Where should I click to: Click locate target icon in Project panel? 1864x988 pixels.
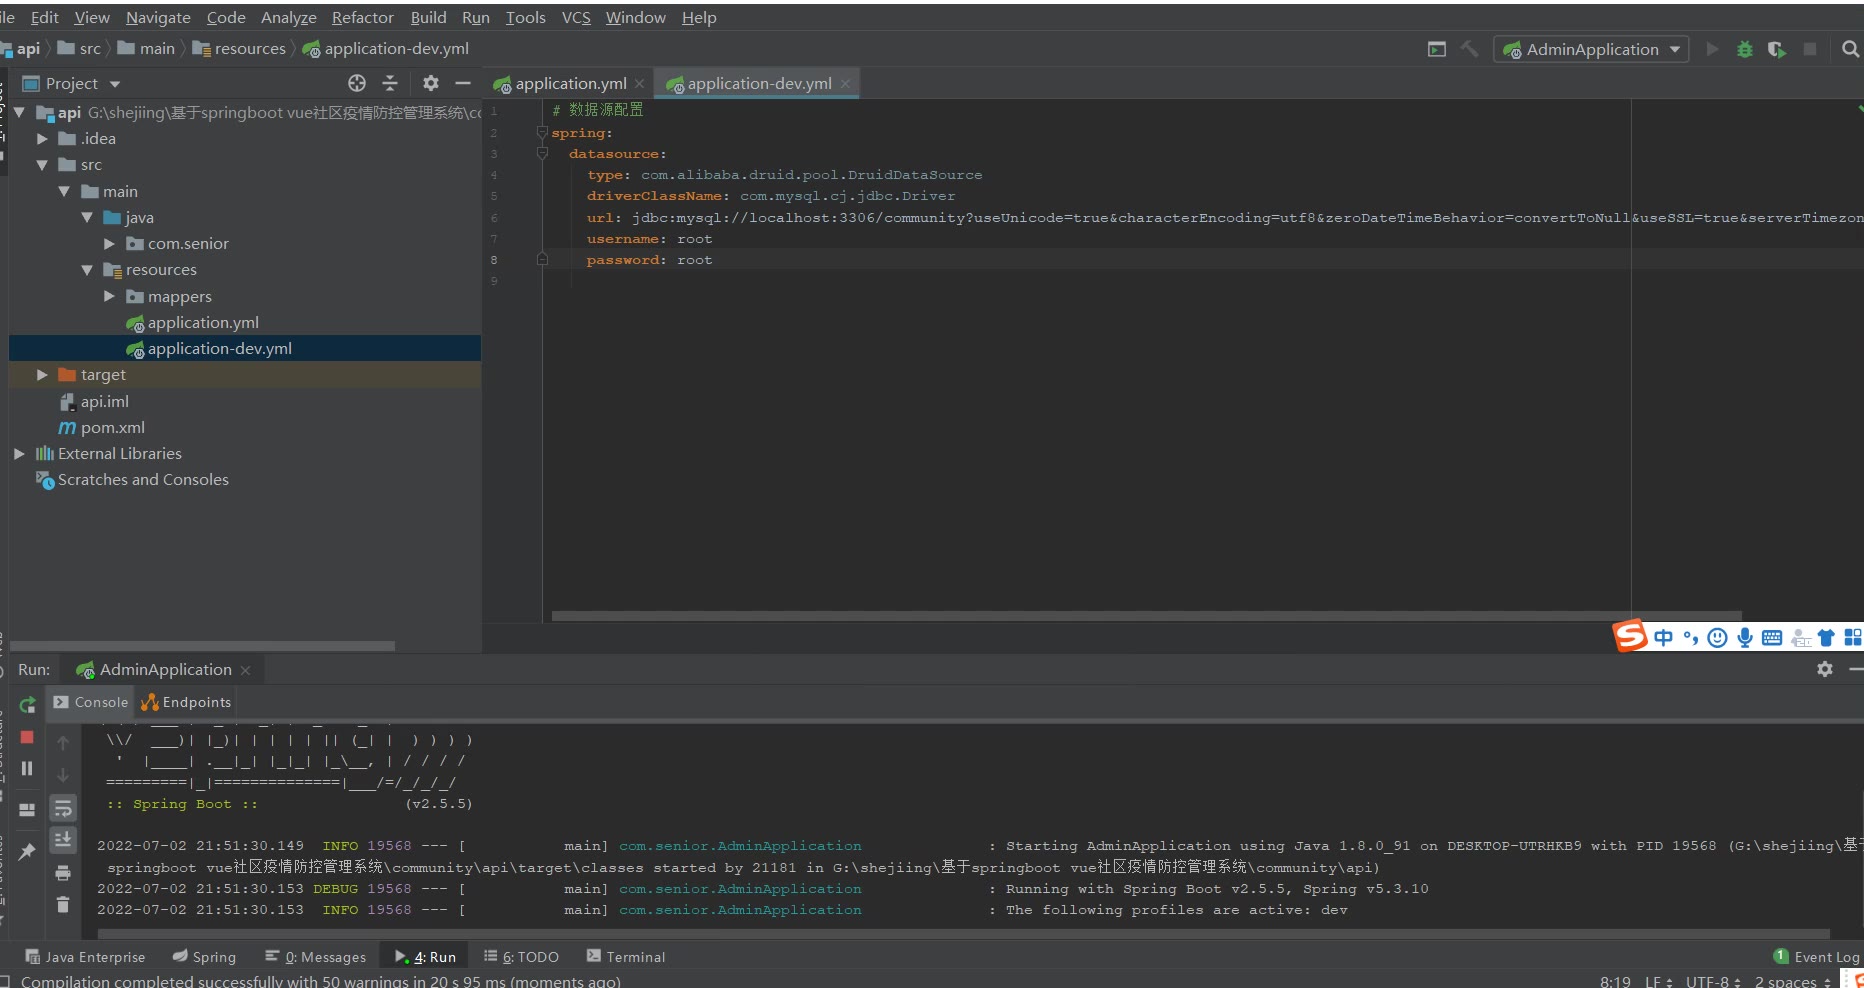357,83
